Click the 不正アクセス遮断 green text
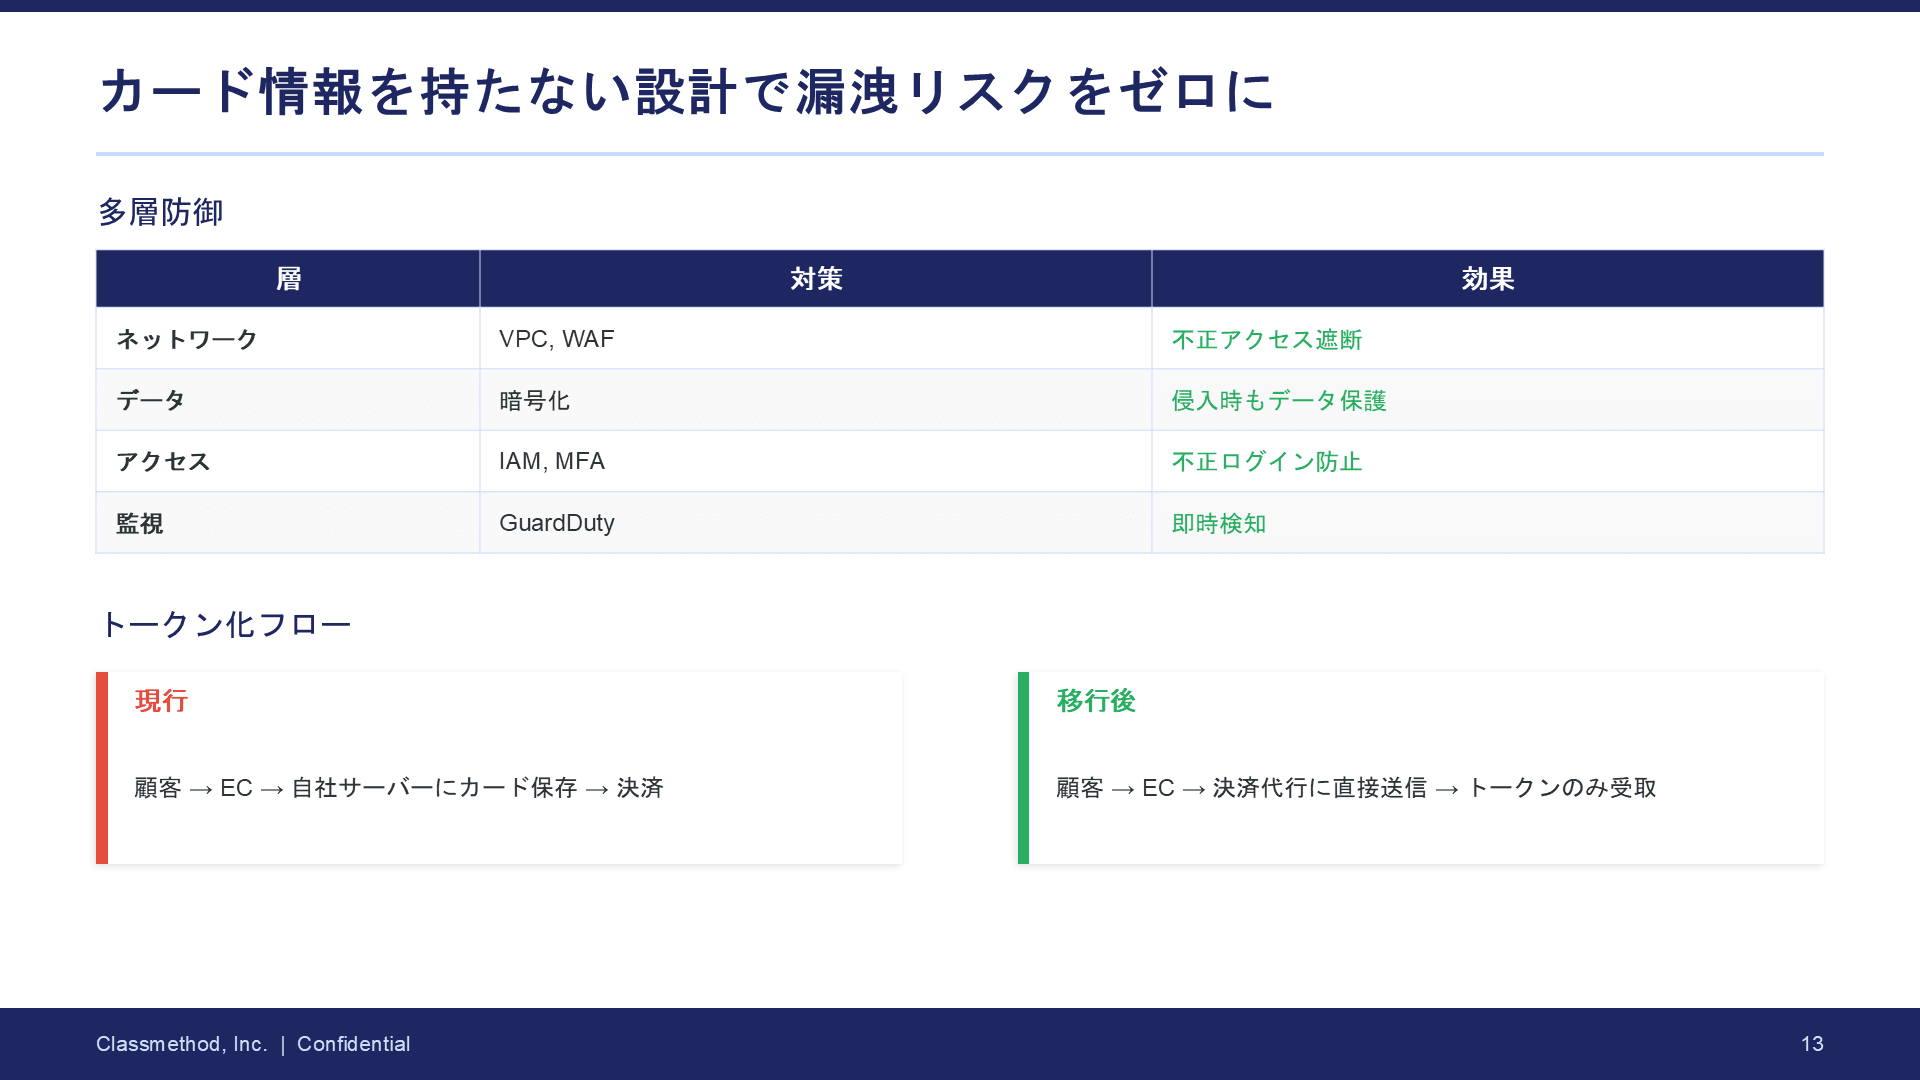1920x1080 pixels. click(x=1266, y=340)
